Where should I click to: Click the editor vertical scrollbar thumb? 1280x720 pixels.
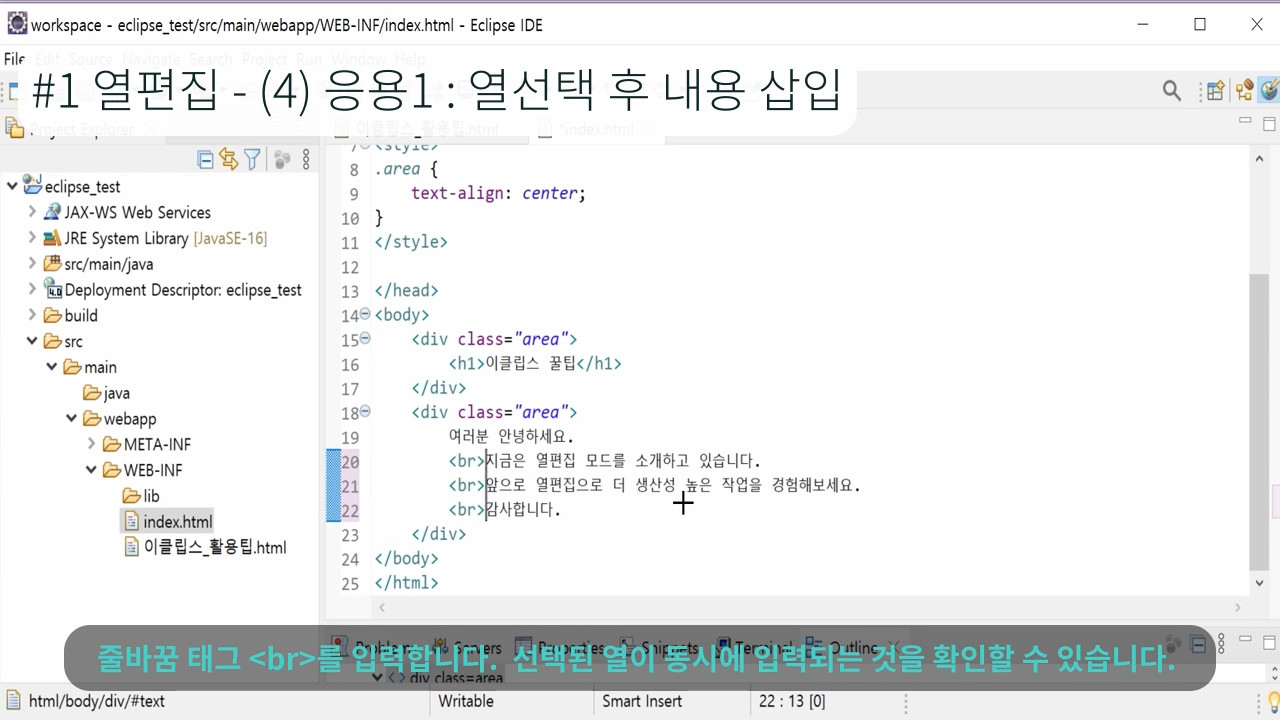[x=1260, y=420]
